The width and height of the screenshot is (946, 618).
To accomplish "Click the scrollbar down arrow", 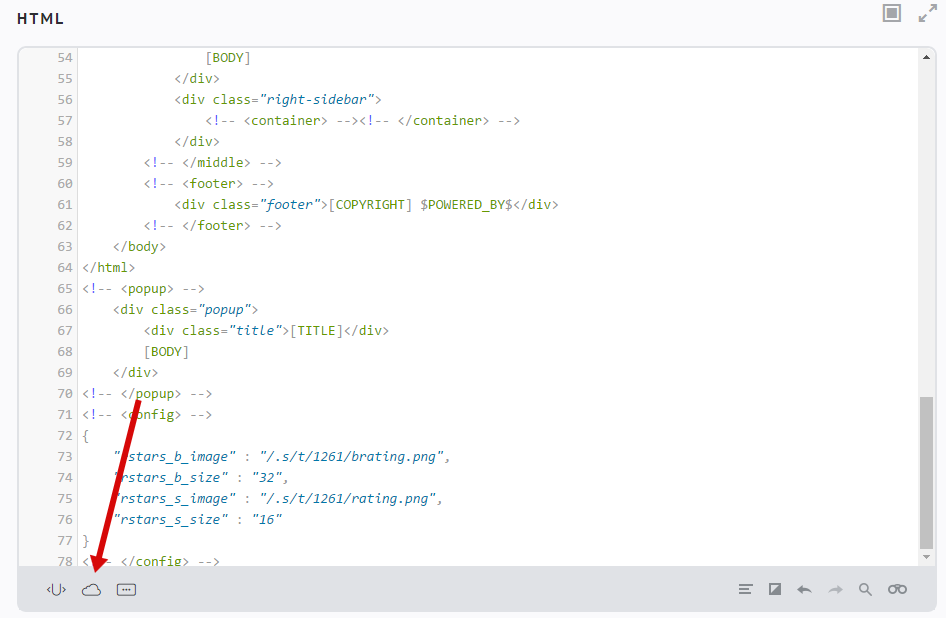I will coord(927,556).
